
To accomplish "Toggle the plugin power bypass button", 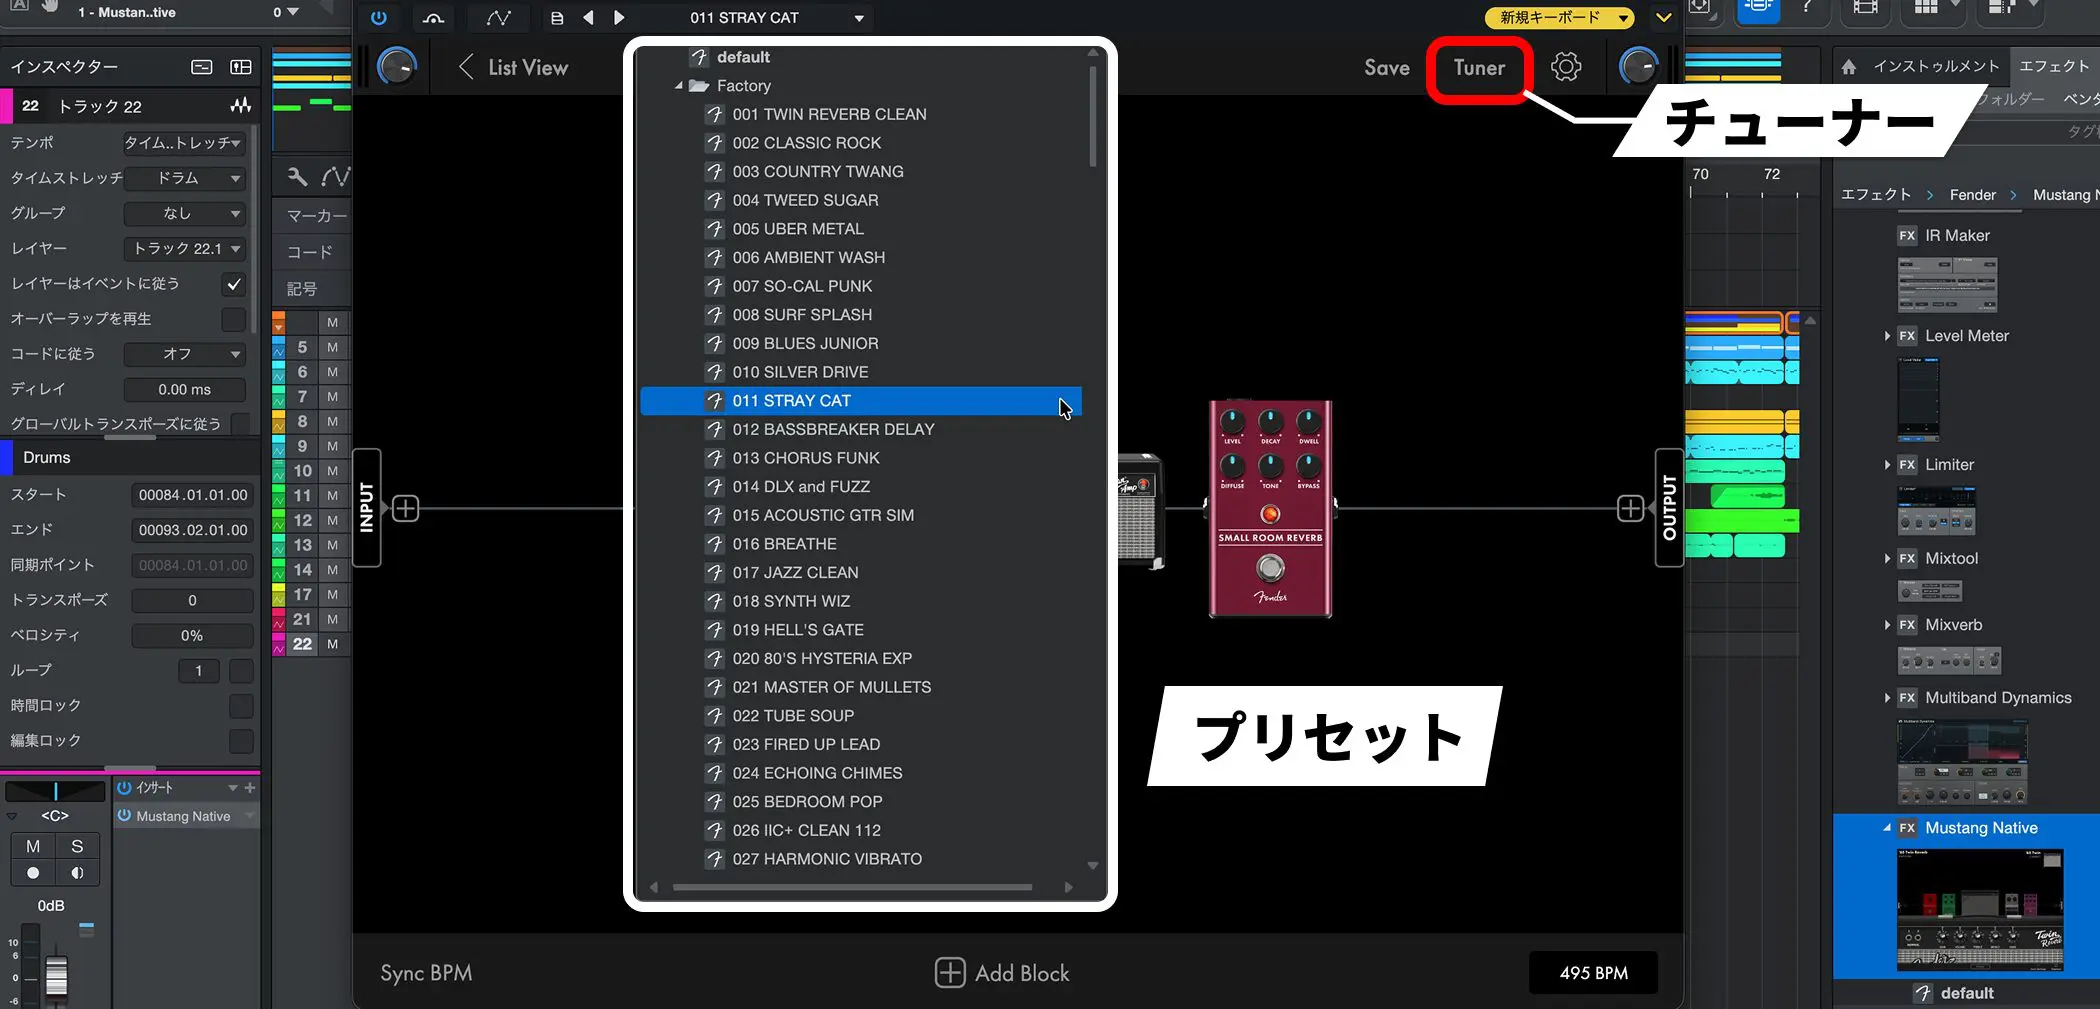I will point(379,18).
